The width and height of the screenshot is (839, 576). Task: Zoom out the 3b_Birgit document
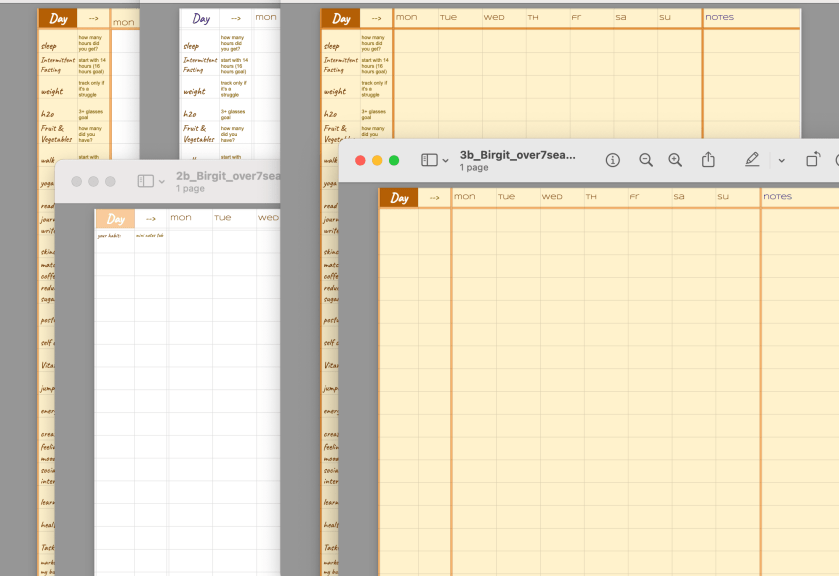click(x=646, y=160)
